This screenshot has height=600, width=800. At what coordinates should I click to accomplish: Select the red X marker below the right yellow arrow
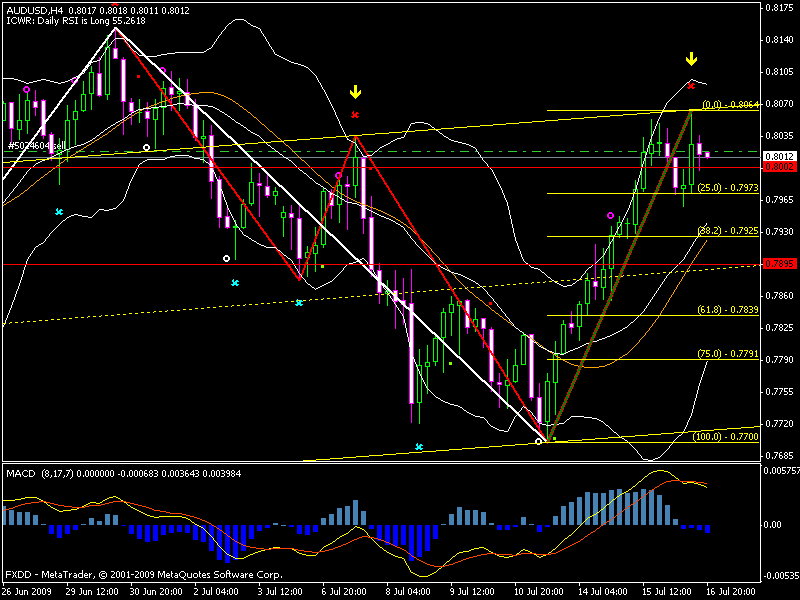point(691,87)
